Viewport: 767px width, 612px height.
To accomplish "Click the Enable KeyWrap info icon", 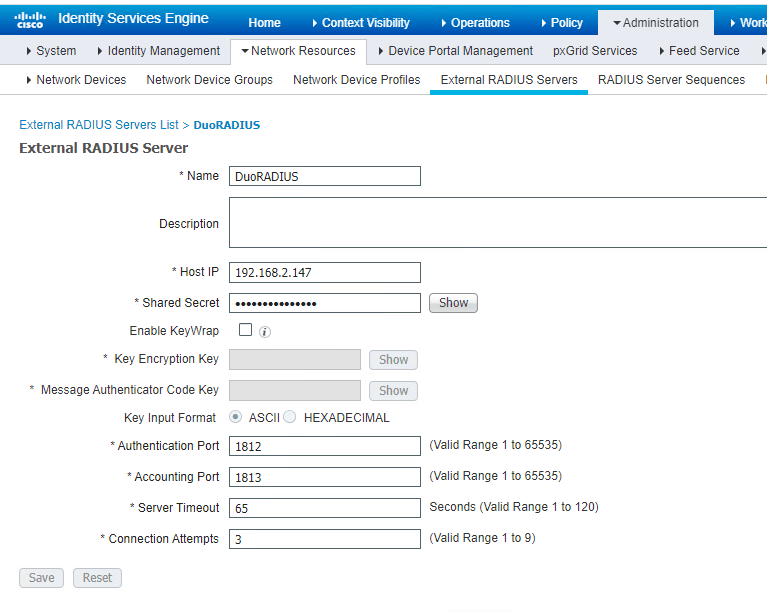I will click(x=266, y=331).
